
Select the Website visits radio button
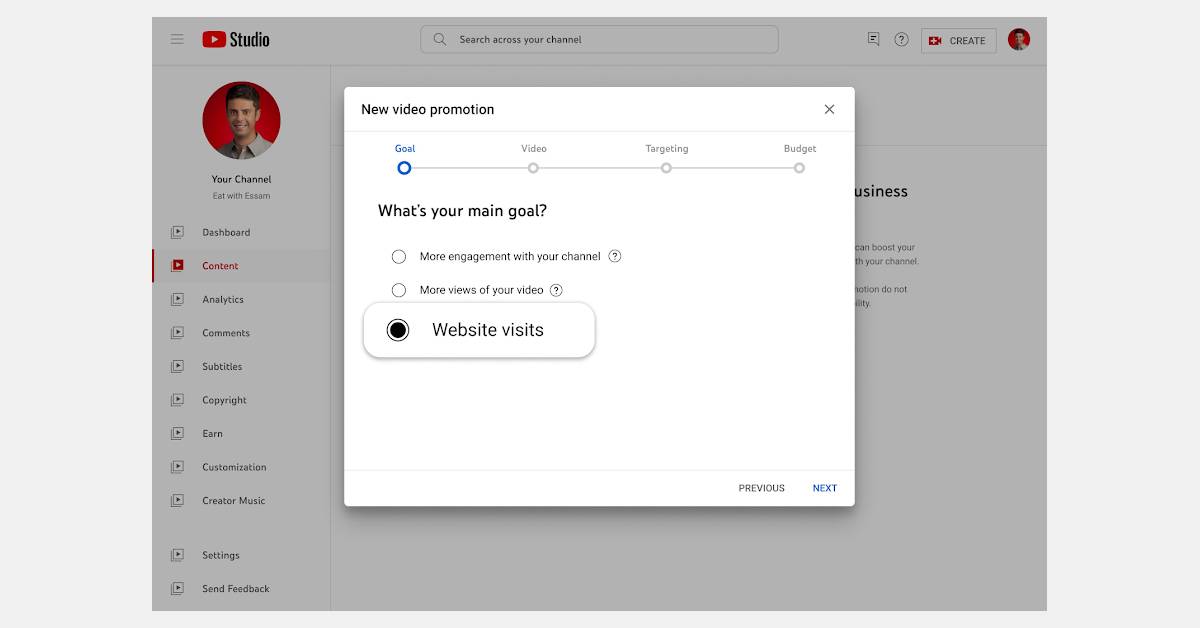(398, 330)
